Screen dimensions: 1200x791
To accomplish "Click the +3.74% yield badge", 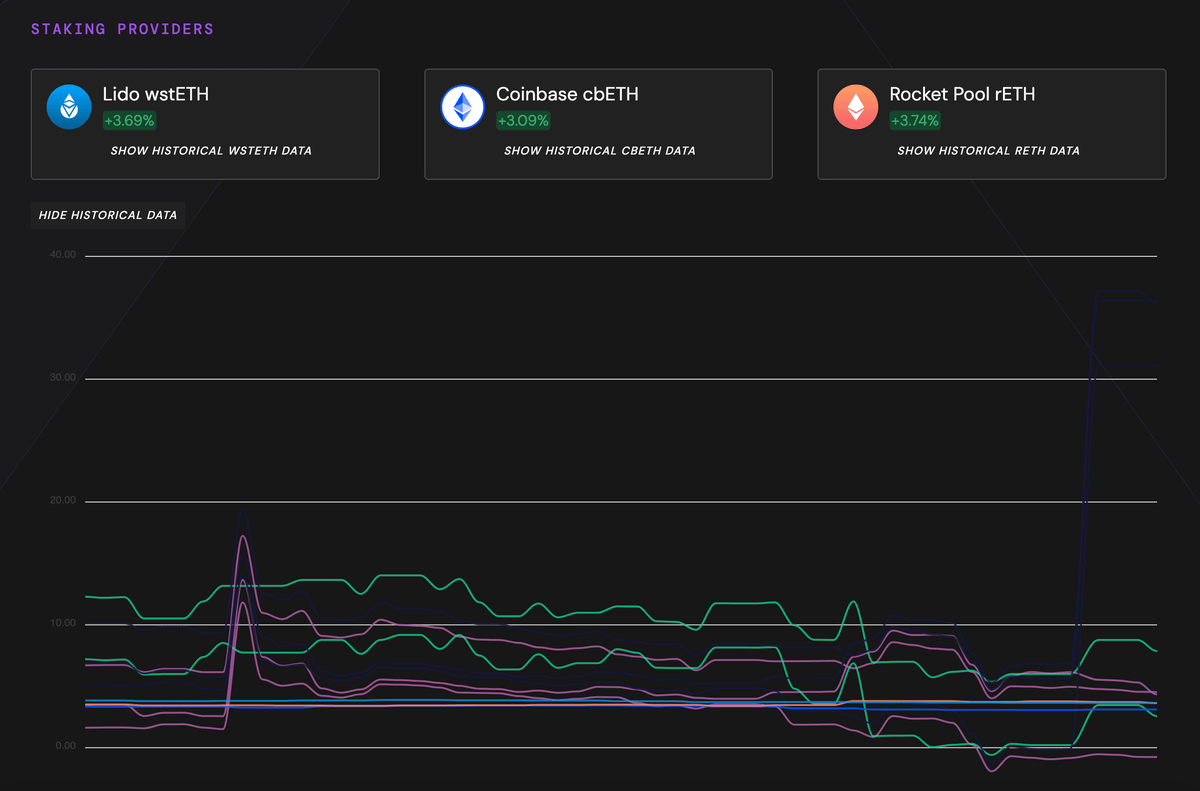I will (x=916, y=121).
